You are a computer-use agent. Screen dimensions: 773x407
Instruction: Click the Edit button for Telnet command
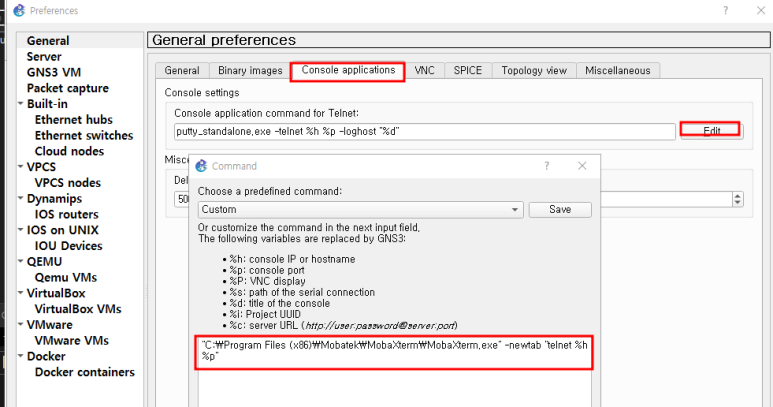(710, 131)
